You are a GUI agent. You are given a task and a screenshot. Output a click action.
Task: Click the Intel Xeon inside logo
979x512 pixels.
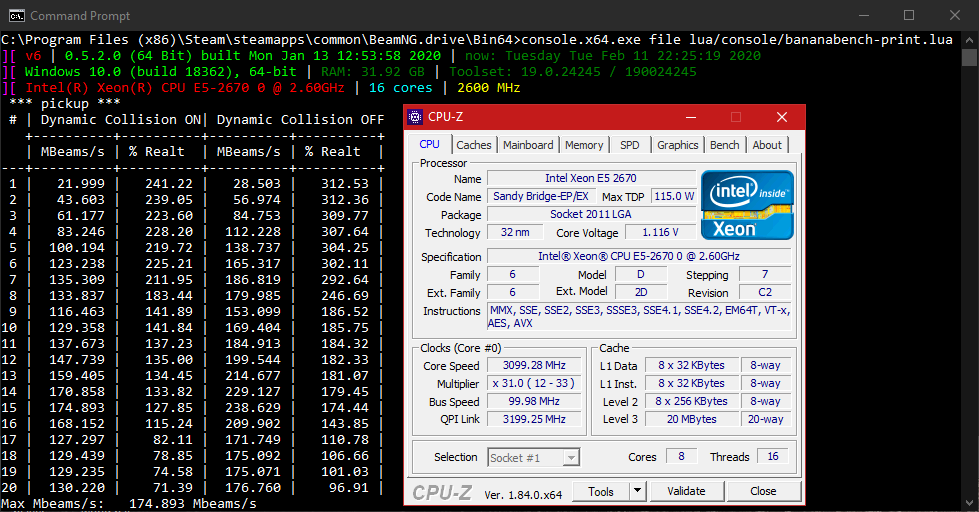(747, 205)
